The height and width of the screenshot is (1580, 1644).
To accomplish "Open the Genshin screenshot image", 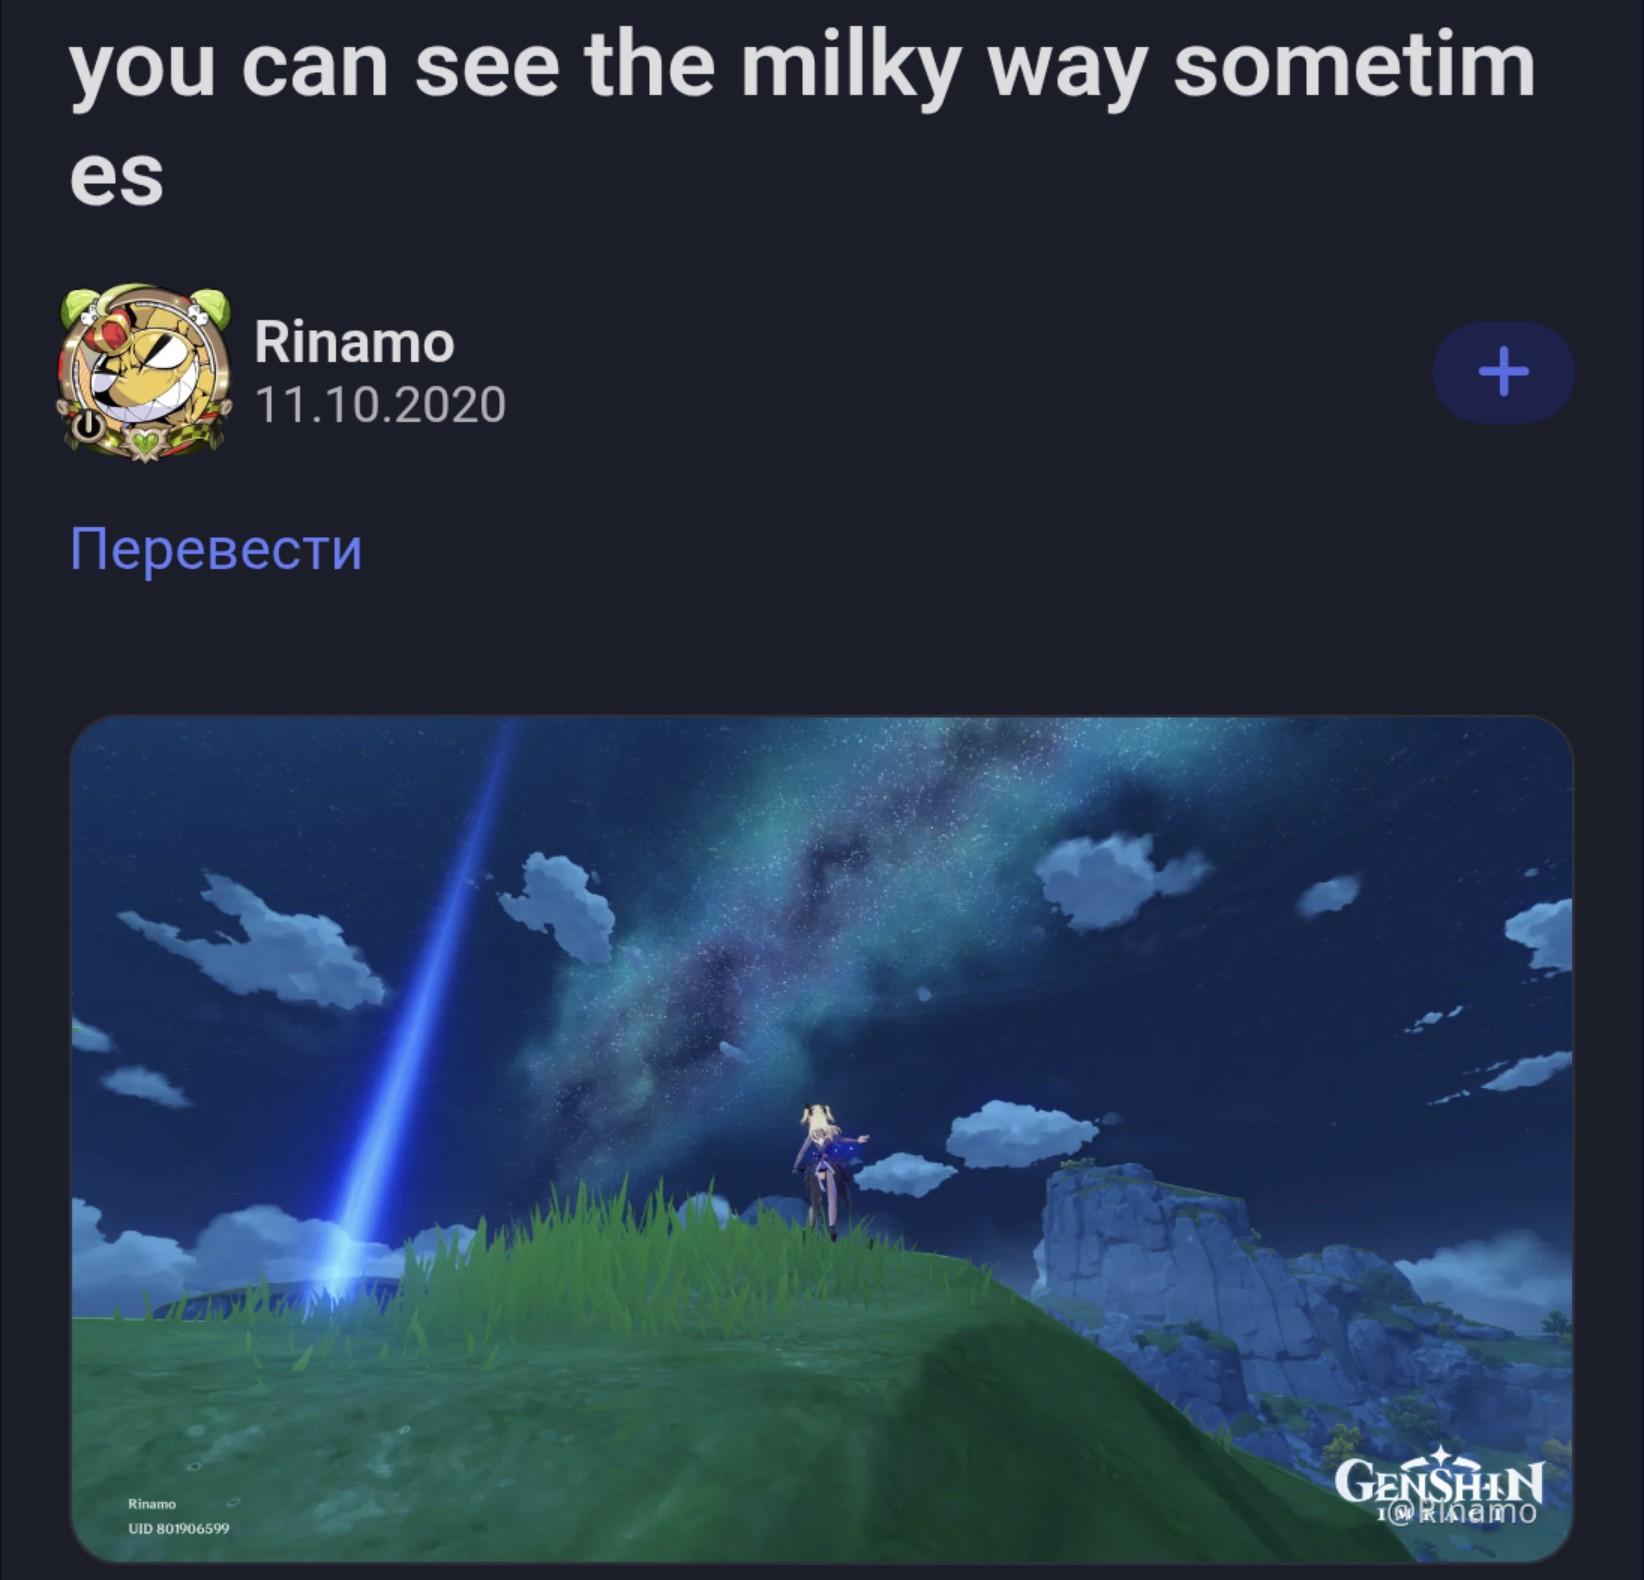I will pos(822,1139).
